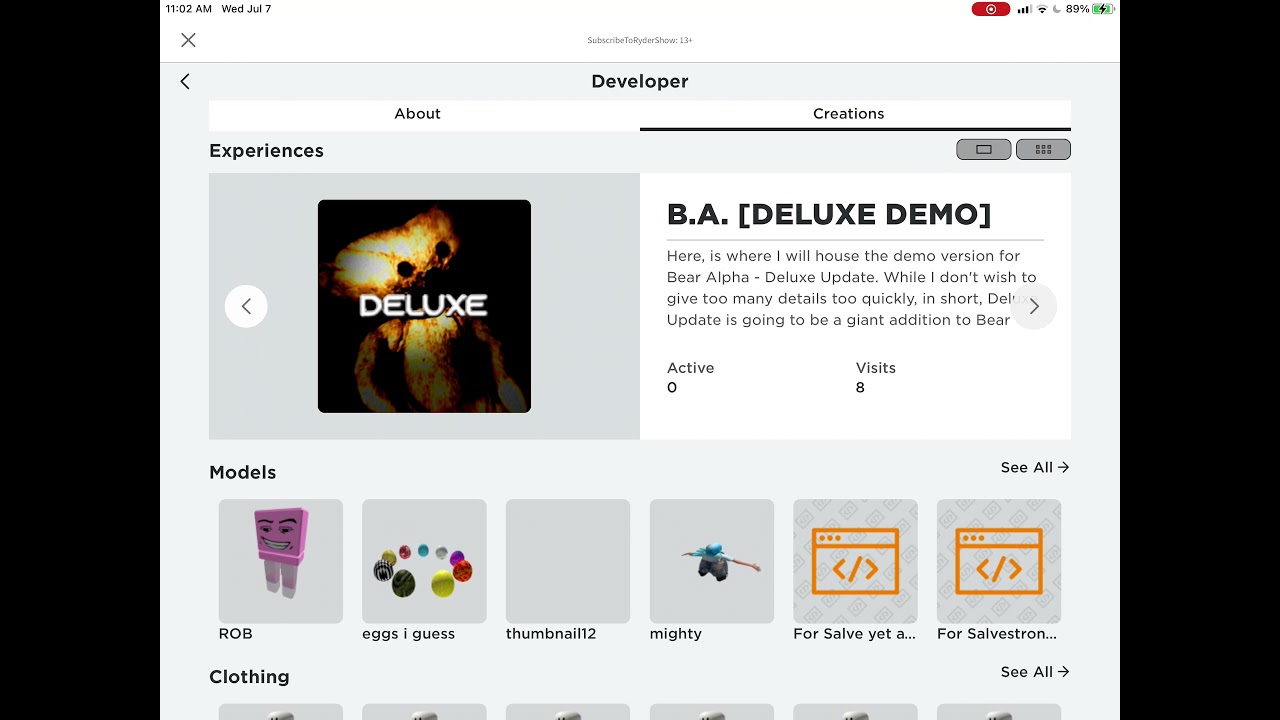Click the Experiences section heading

pos(266,151)
